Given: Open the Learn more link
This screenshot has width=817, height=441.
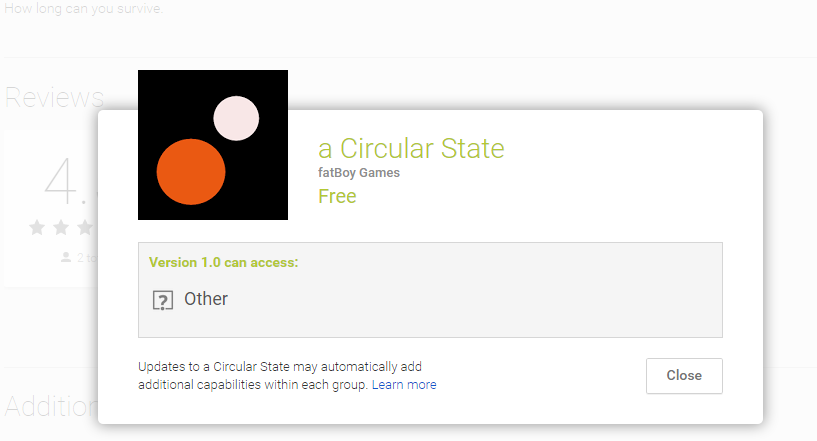Looking at the screenshot, I should click(x=404, y=384).
